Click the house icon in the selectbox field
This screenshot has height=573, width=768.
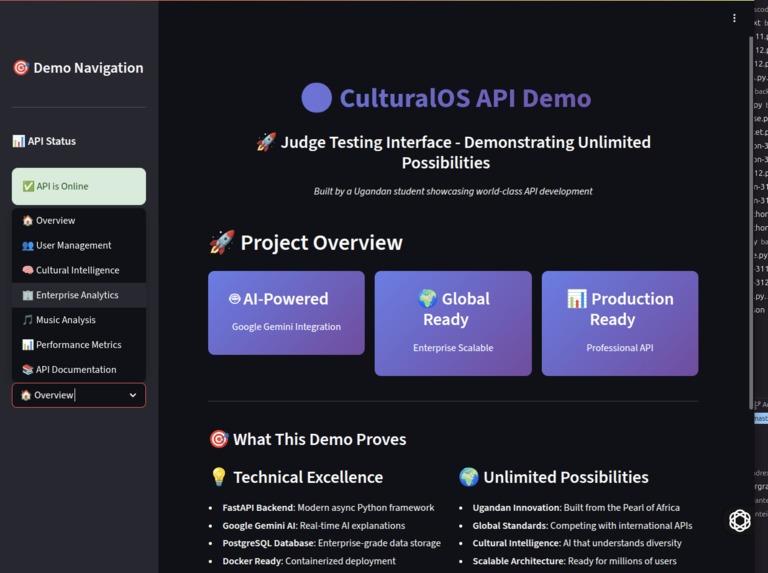[x=26, y=395]
